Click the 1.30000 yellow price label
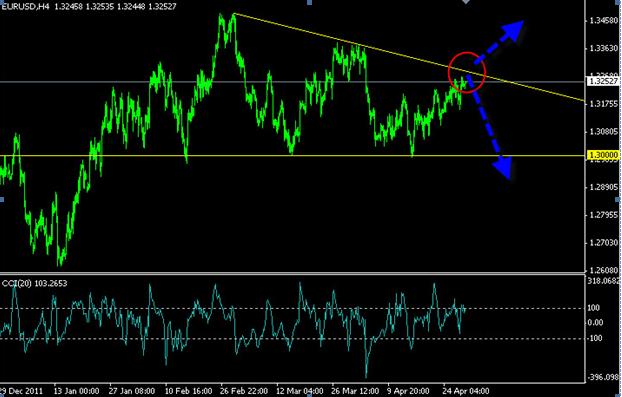This screenshot has width=622, height=397. [603, 155]
